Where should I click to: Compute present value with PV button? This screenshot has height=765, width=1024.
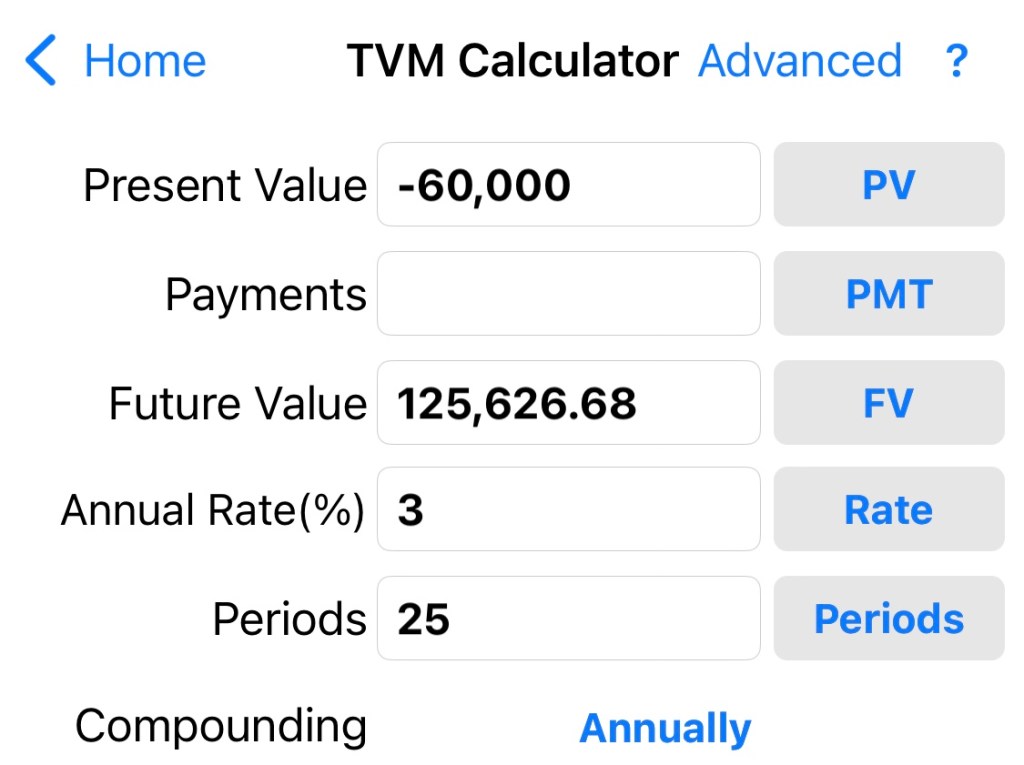(888, 185)
